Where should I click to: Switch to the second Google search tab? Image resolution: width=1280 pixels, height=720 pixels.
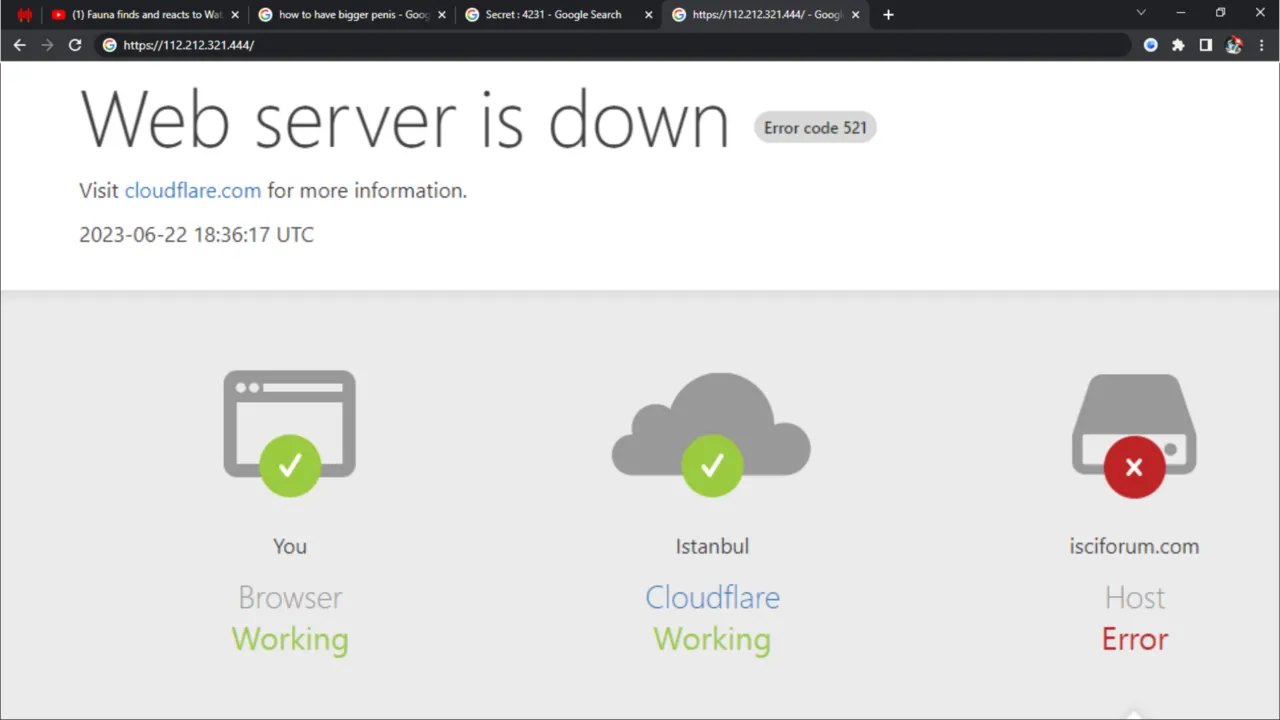click(x=352, y=15)
